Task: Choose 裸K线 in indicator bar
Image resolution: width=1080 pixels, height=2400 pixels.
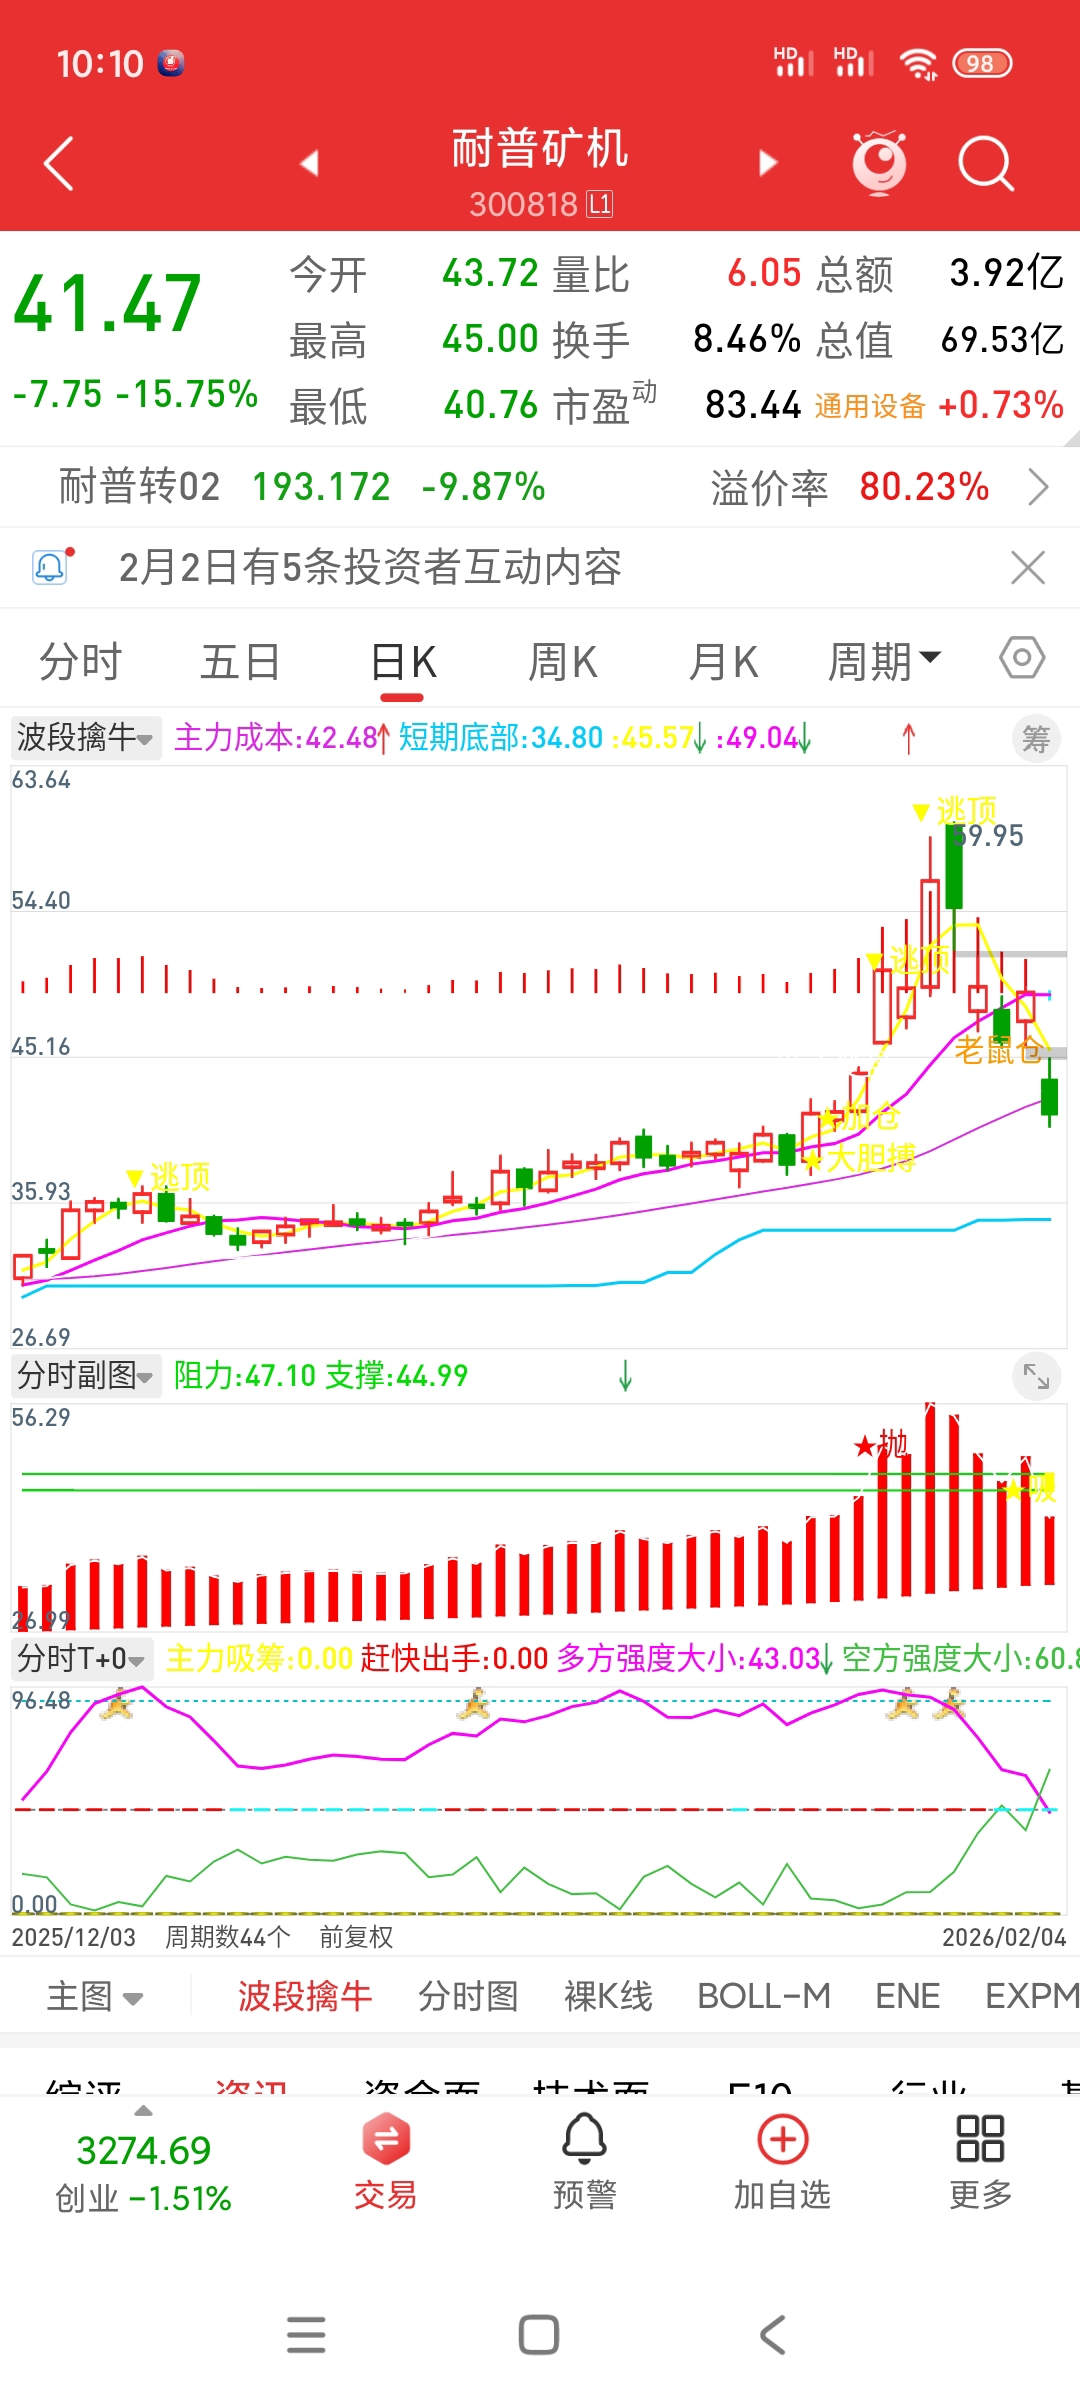Action: point(608,1996)
